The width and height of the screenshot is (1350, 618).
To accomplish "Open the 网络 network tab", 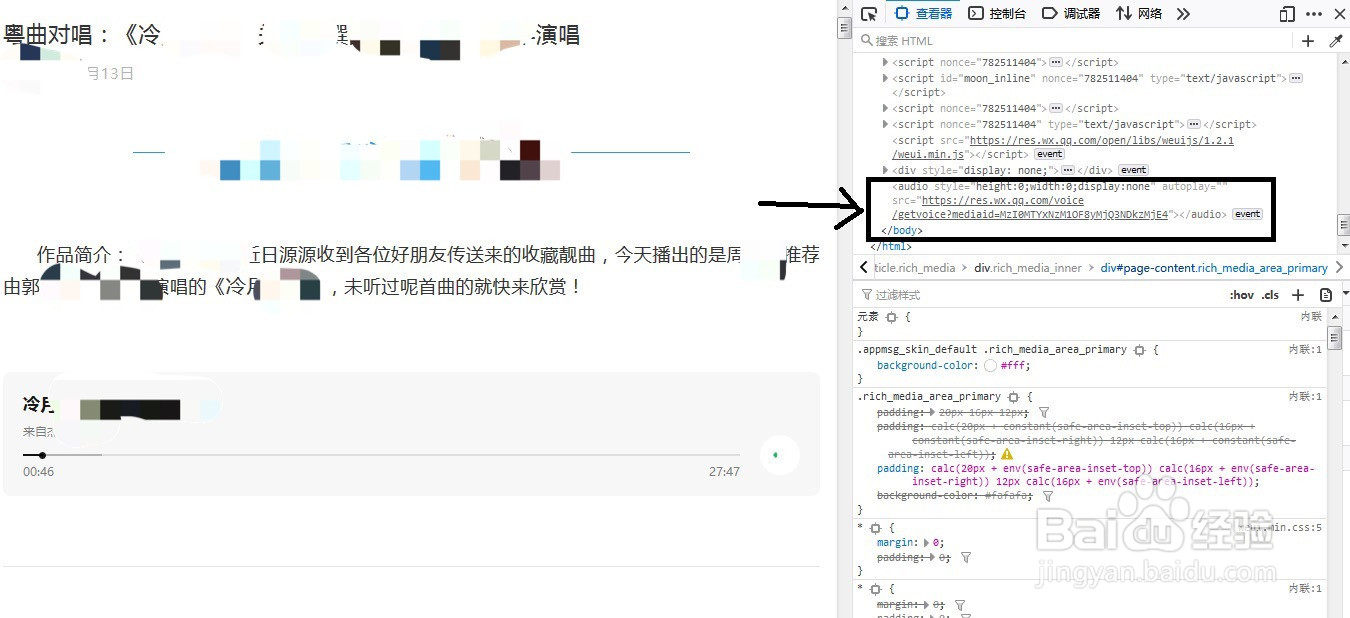I will (x=1139, y=13).
